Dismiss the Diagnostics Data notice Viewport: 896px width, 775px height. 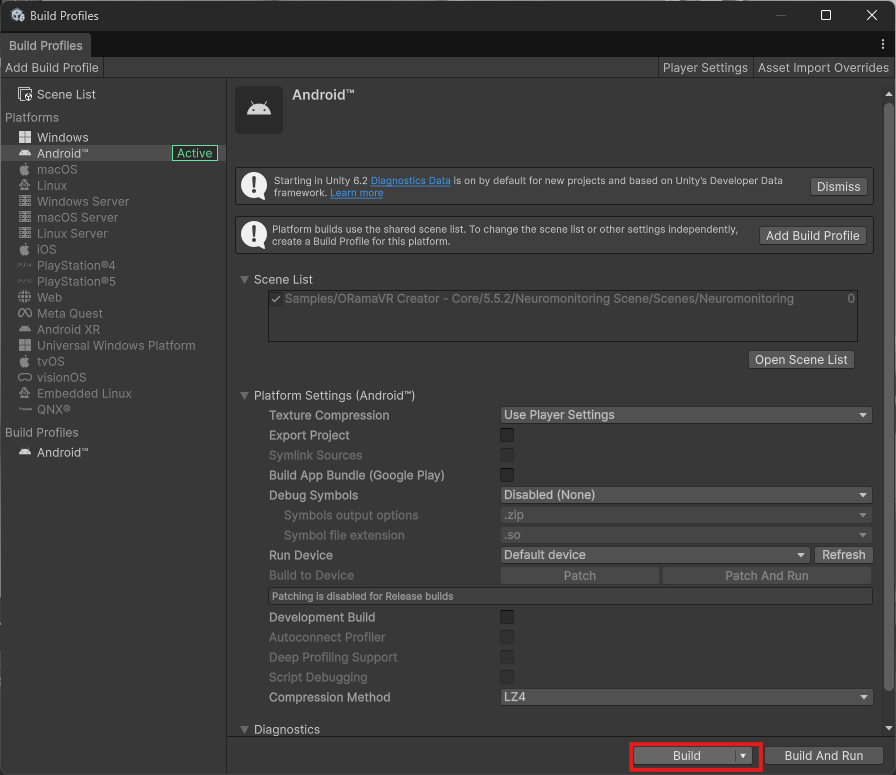(x=838, y=186)
